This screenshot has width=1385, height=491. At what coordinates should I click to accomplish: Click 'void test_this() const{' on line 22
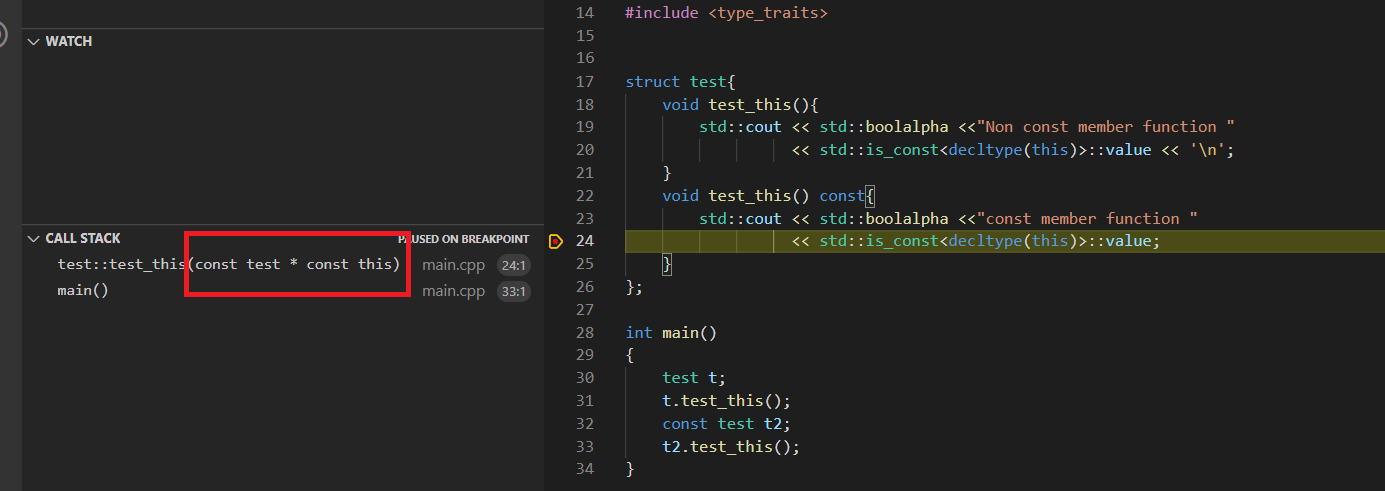(768, 196)
